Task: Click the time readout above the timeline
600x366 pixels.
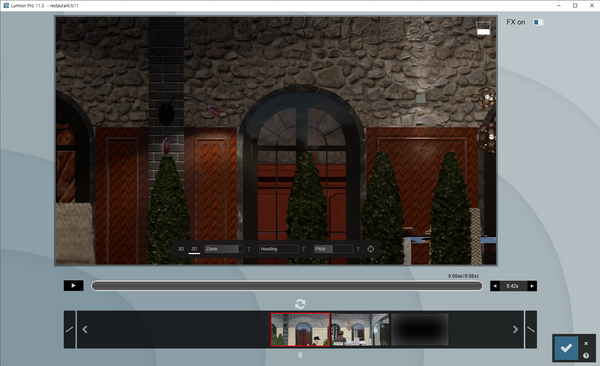Action: pos(463,276)
